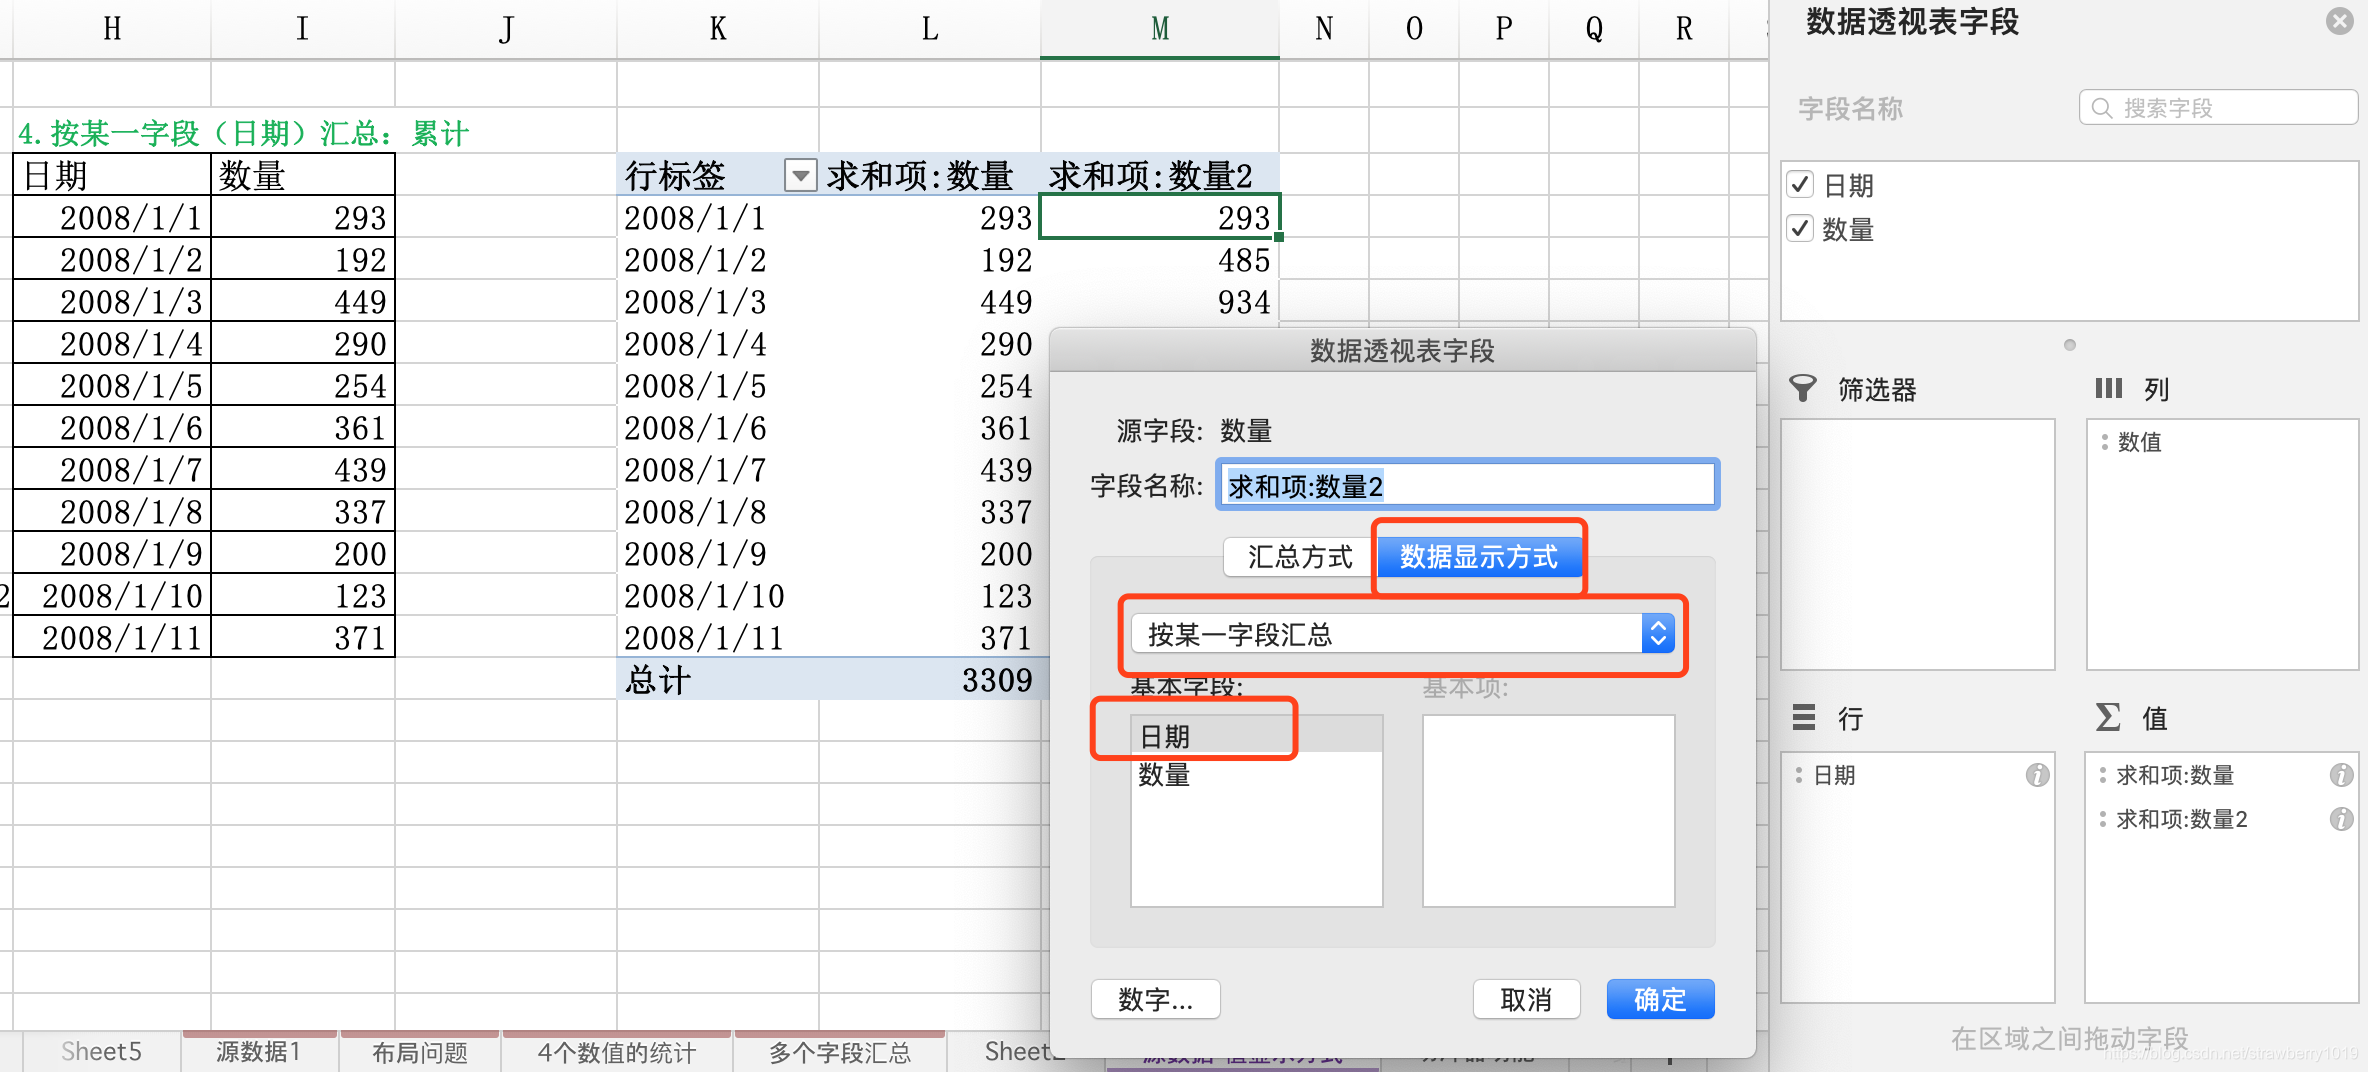Screen dimensions: 2368x1072
Task: Select pivot cell with value 934
Action: (x=1160, y=302)
